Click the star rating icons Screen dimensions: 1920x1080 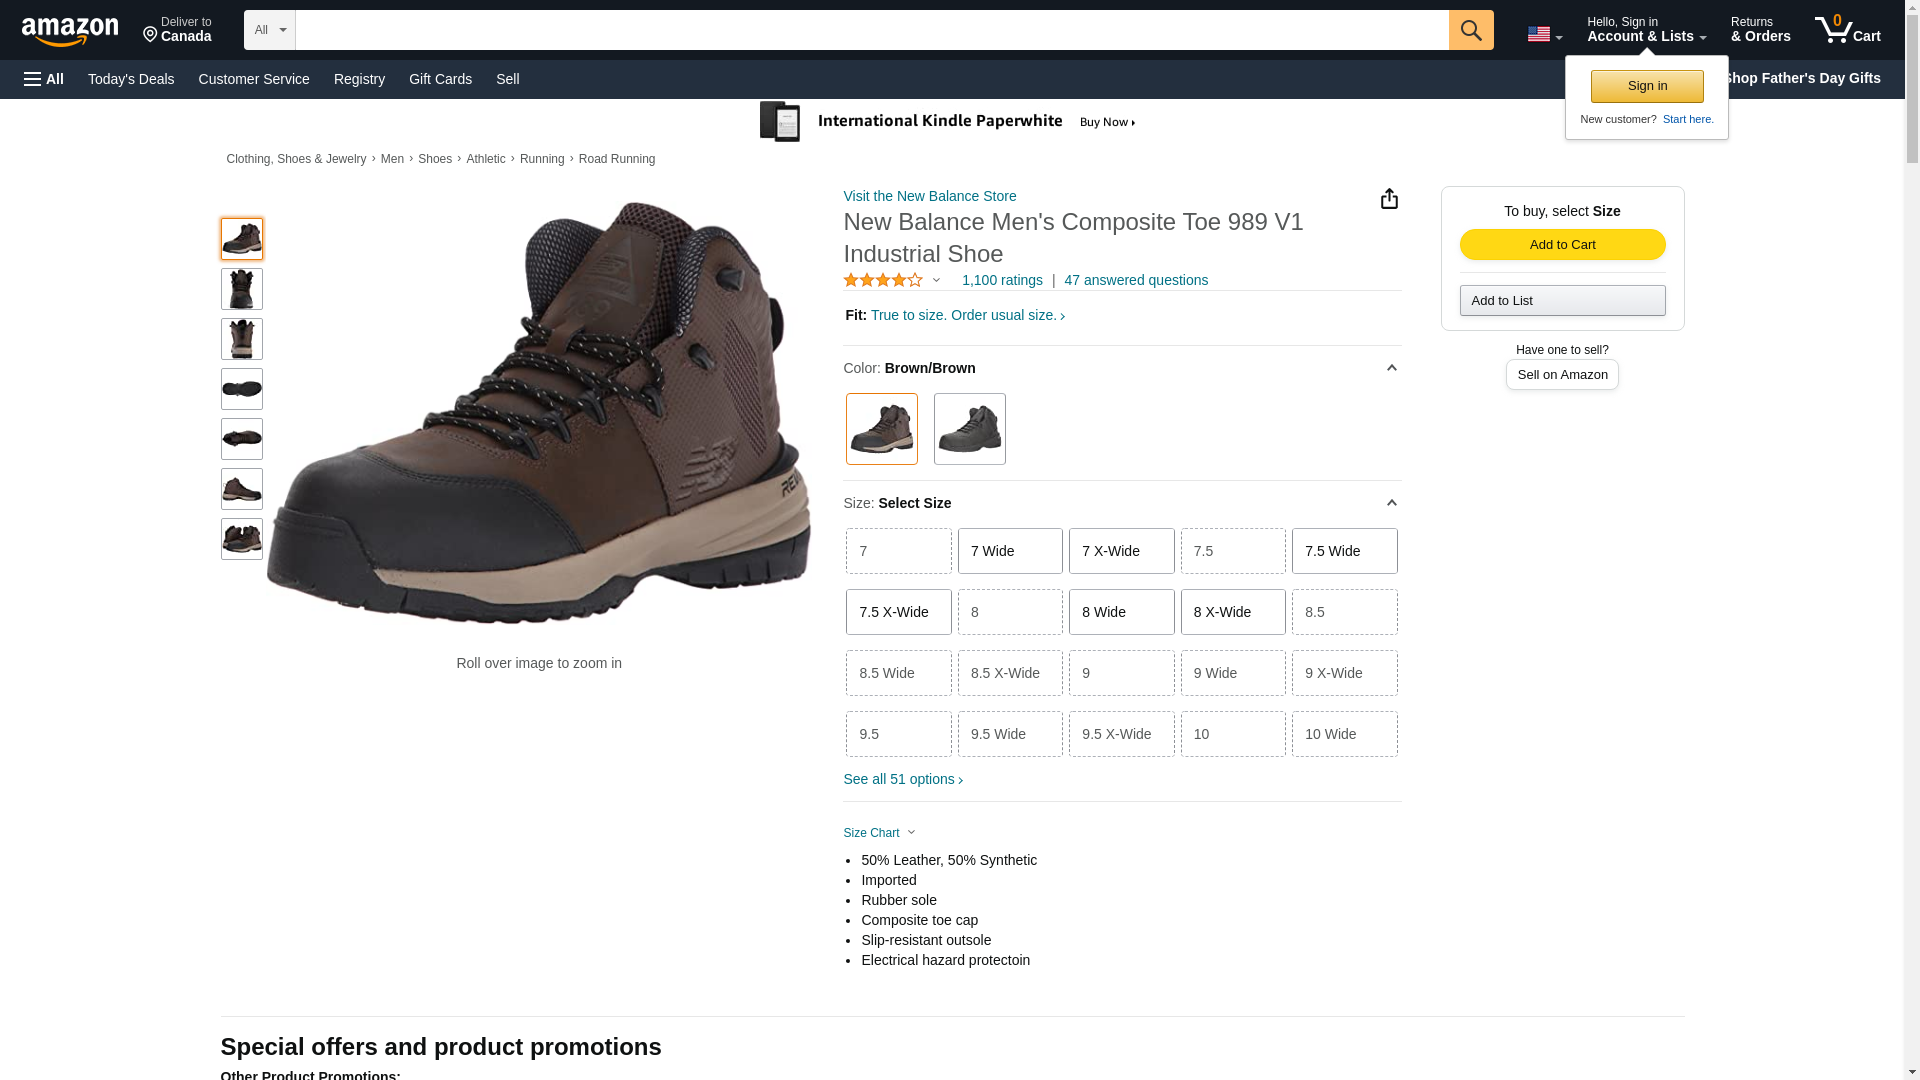coord(883,281)
